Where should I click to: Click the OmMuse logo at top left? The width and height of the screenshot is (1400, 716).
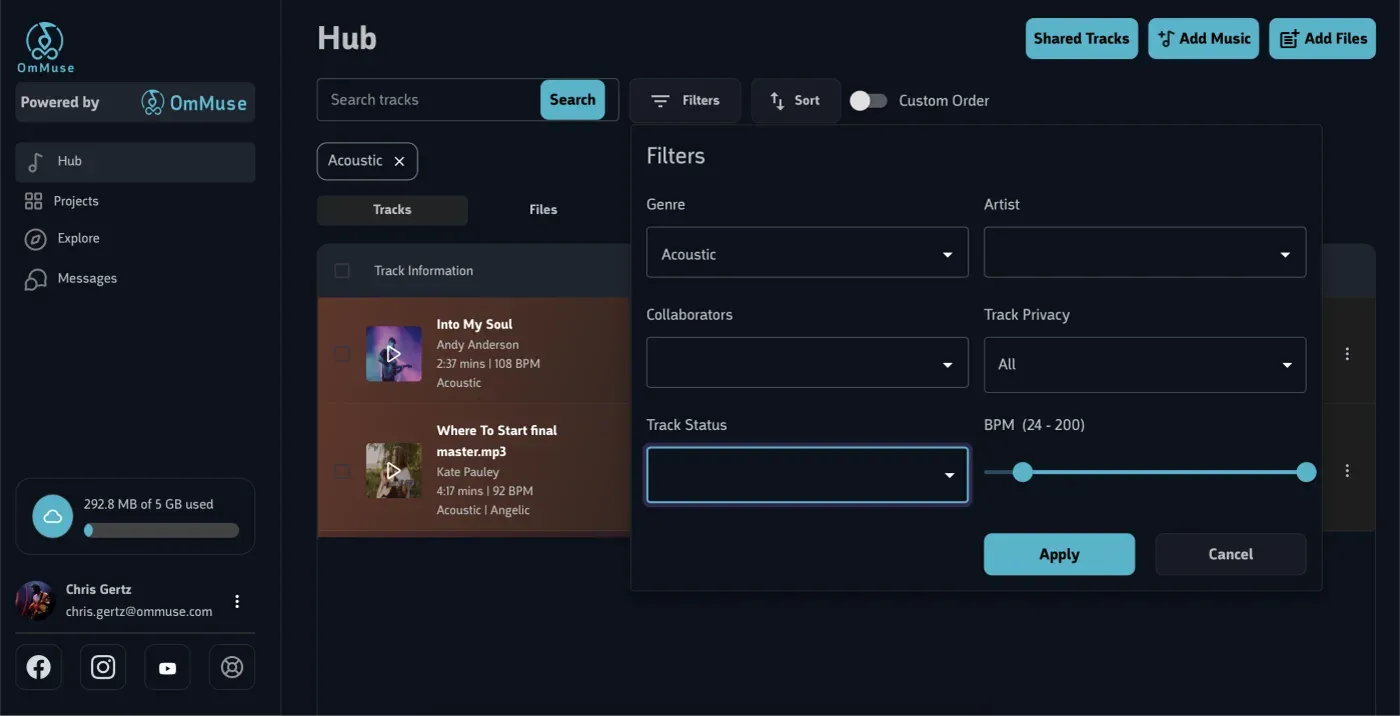45,47
